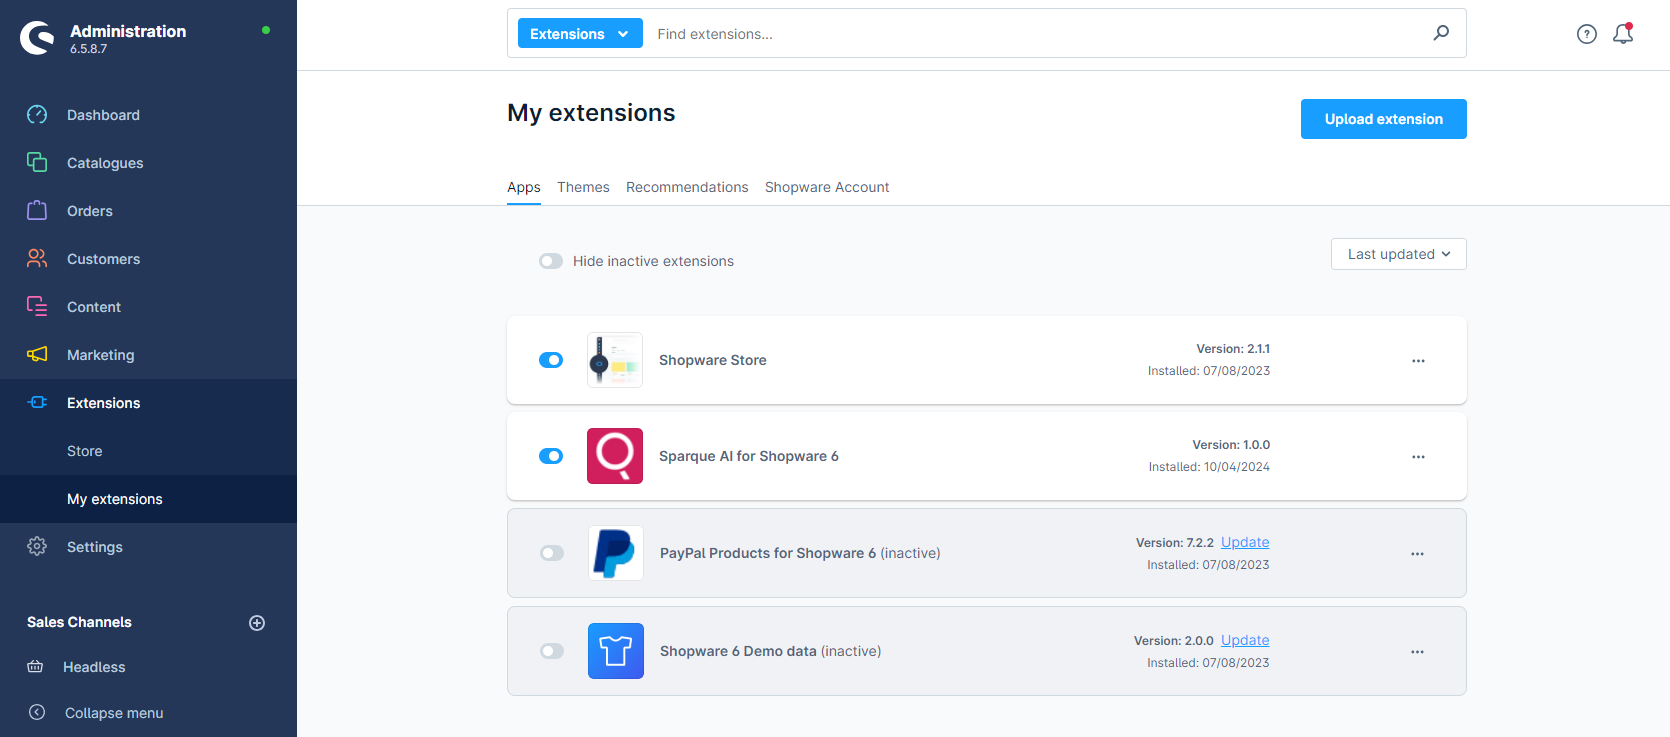Image resolution: width=1670 pixels, height=737 pixels.
Task: Deactivate the Shopware Store extension toggle
Action: pyautogui.click(x=551, y=360)
